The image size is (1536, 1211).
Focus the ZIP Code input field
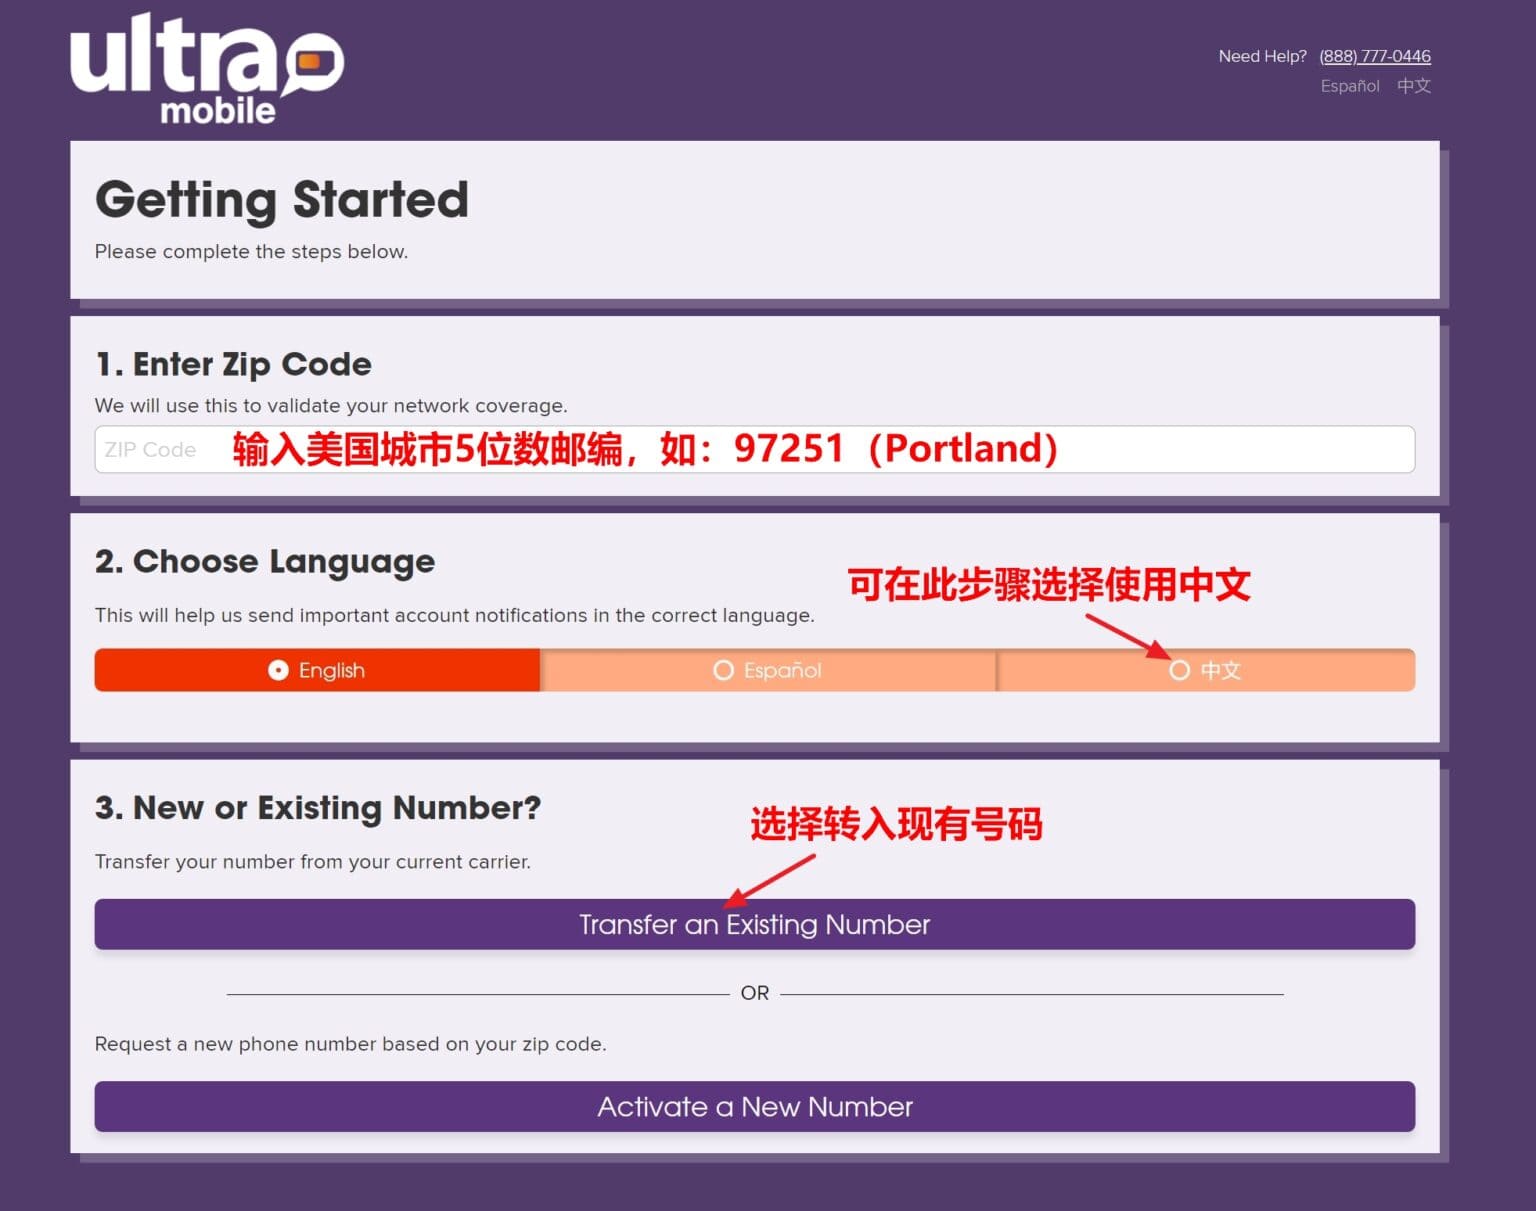(x=754, y=449)
